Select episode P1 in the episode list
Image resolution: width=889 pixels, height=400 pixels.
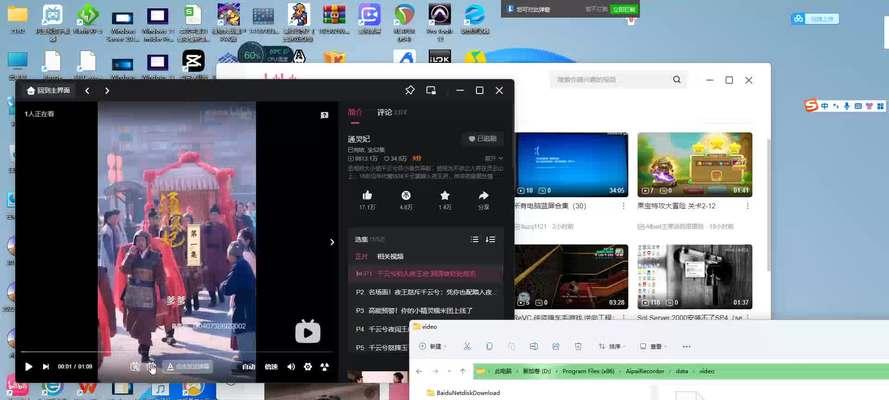(x=425, y=274)
